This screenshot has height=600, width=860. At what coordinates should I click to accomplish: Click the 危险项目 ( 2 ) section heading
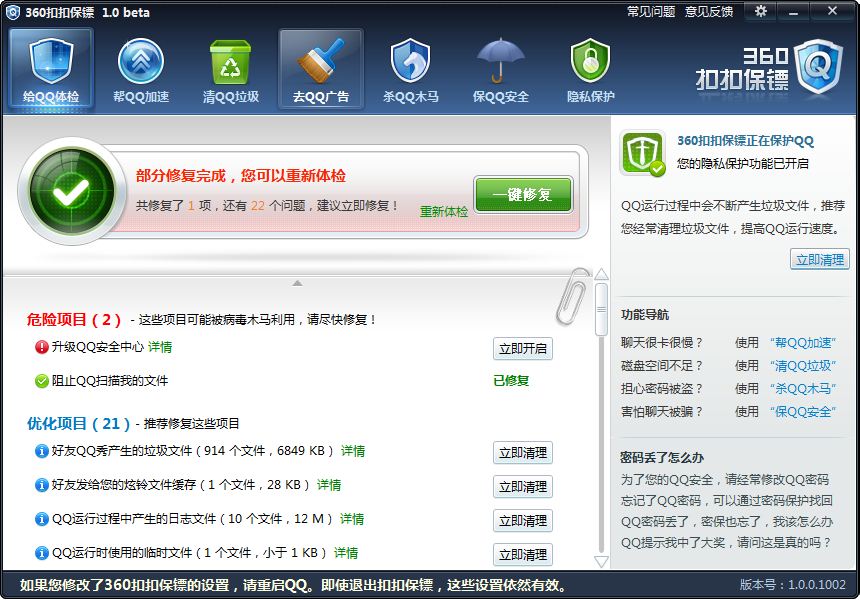click(74, 320)
